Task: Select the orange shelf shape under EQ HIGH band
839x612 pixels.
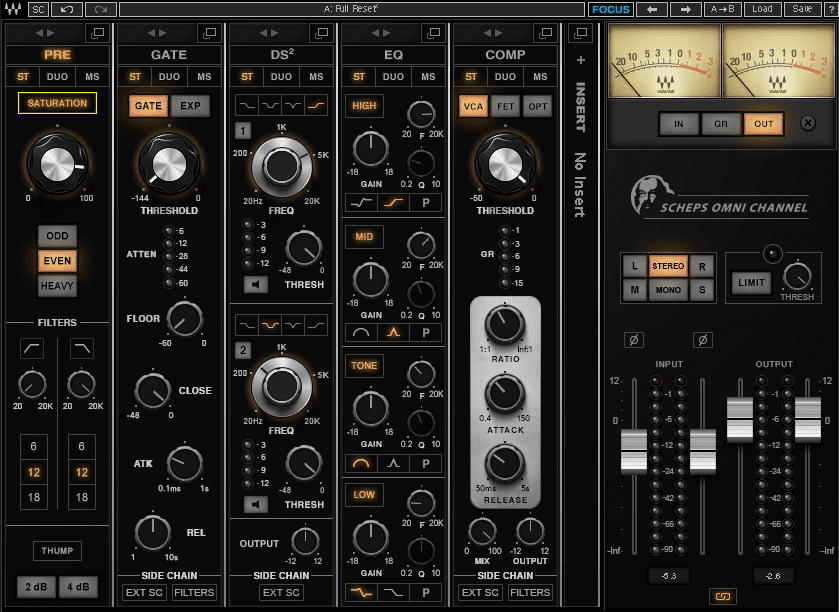Action: coord(393,203)
